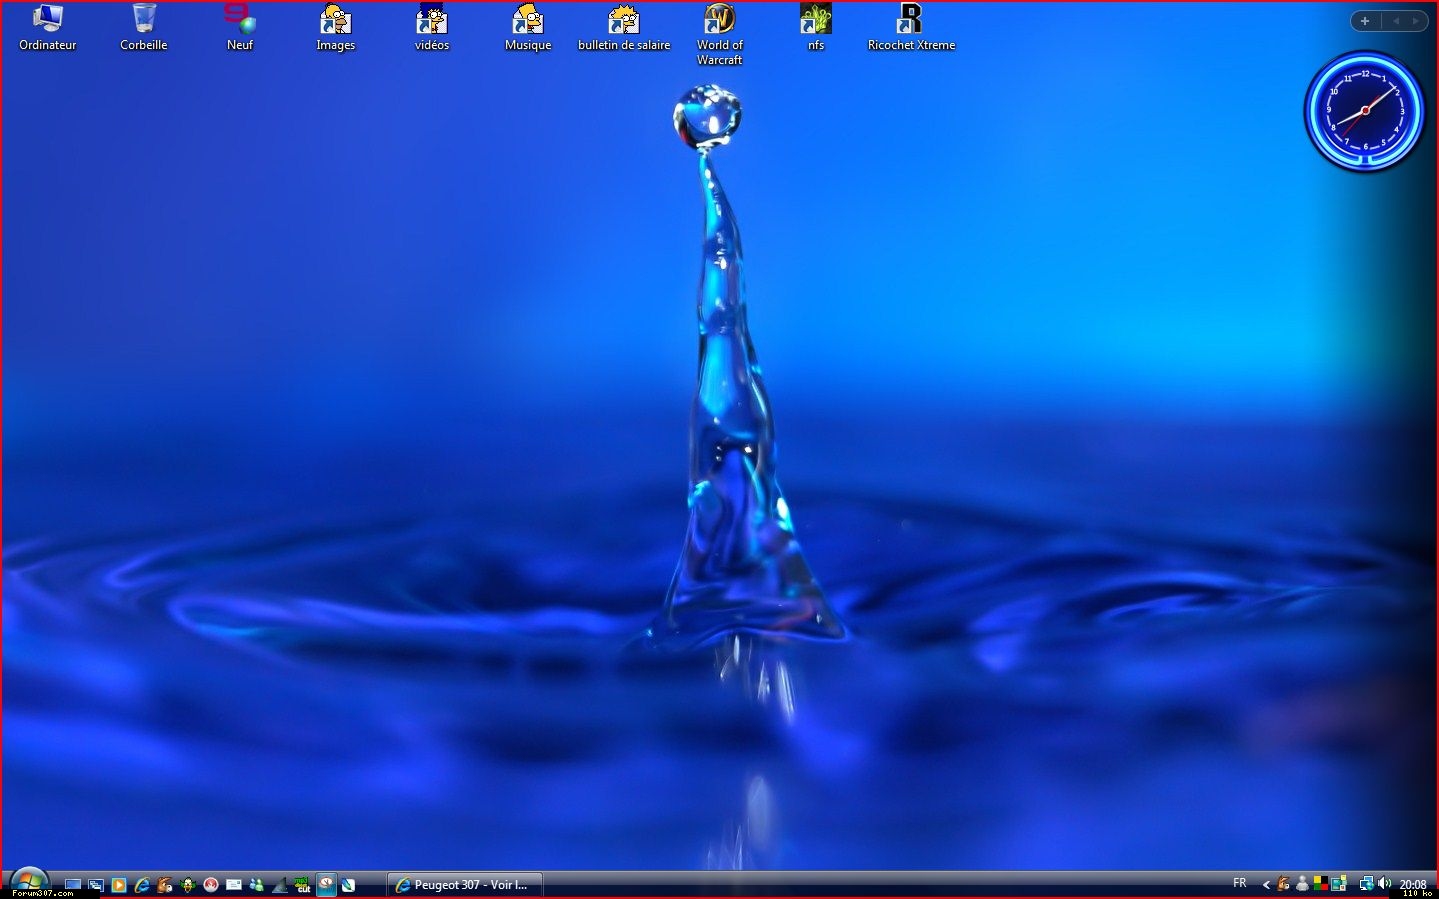
Task: Click the plus button to add gadgets
Action: click(1365, 21)
